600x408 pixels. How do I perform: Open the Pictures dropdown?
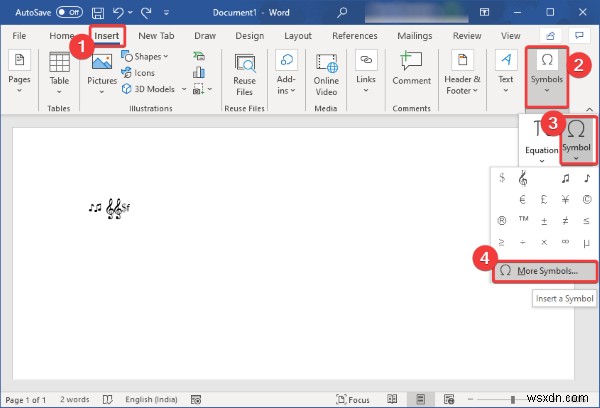pyautogui.click(x=102, y=73)
